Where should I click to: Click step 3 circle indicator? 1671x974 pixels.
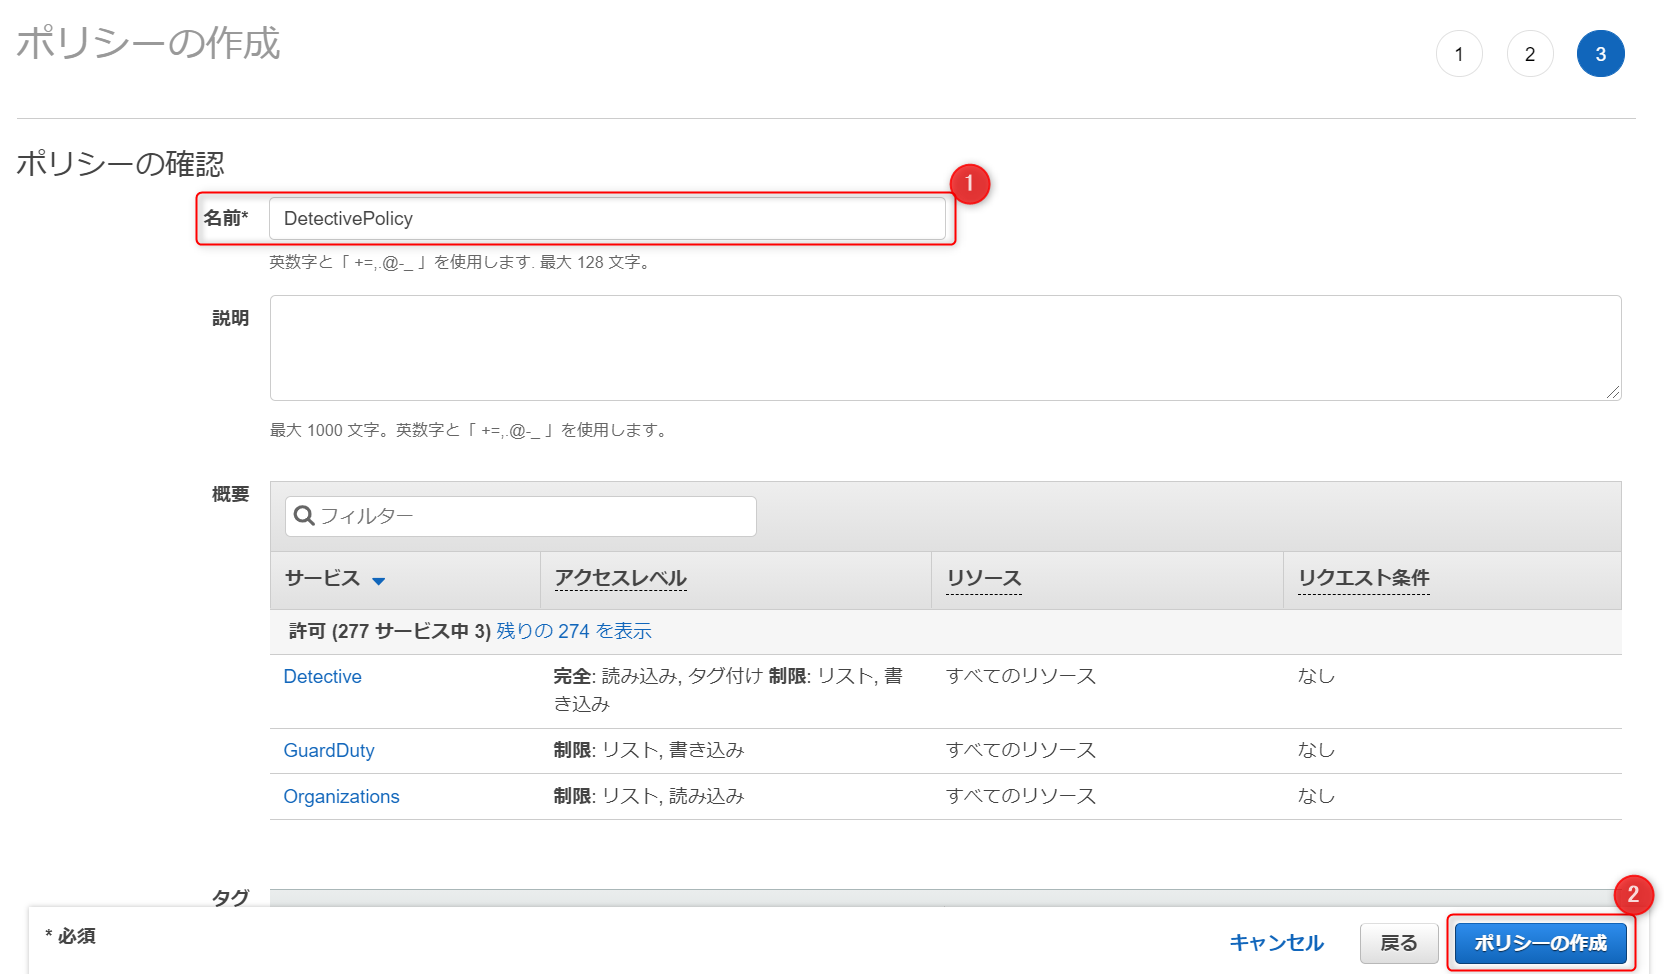(x=1600, y=54)
